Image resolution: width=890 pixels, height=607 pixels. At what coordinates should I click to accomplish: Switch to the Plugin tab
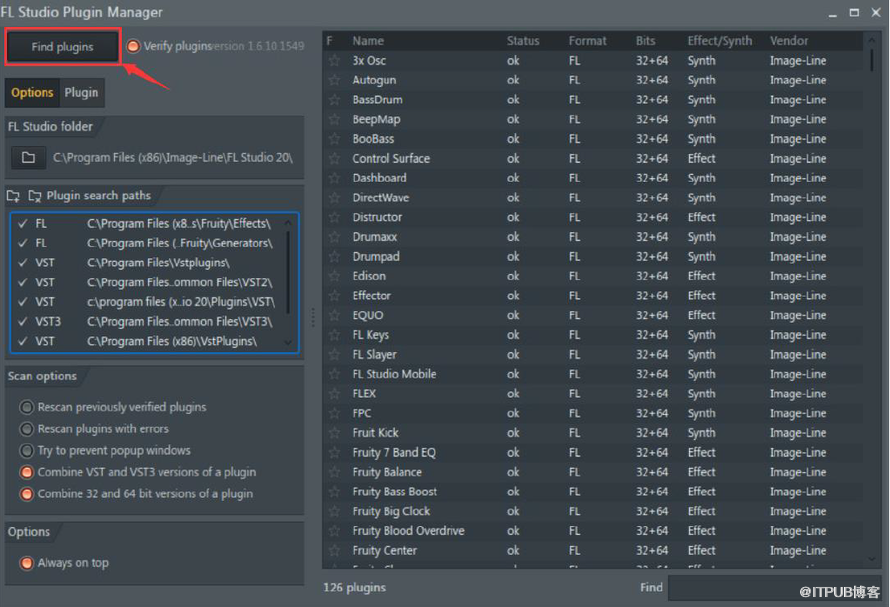81,93
